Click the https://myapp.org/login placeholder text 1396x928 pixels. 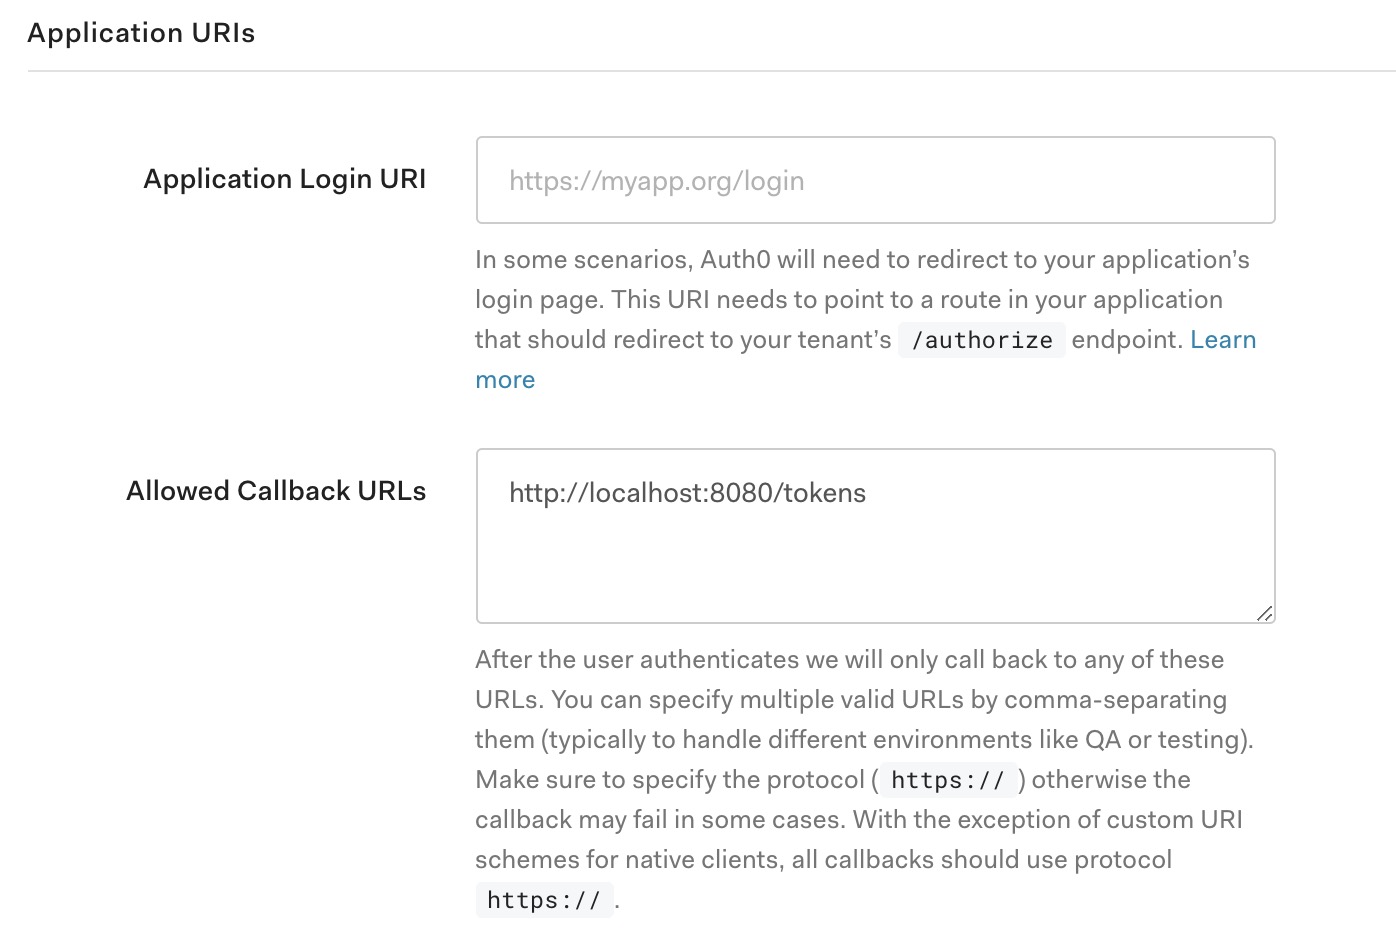(x=657, y=180)
